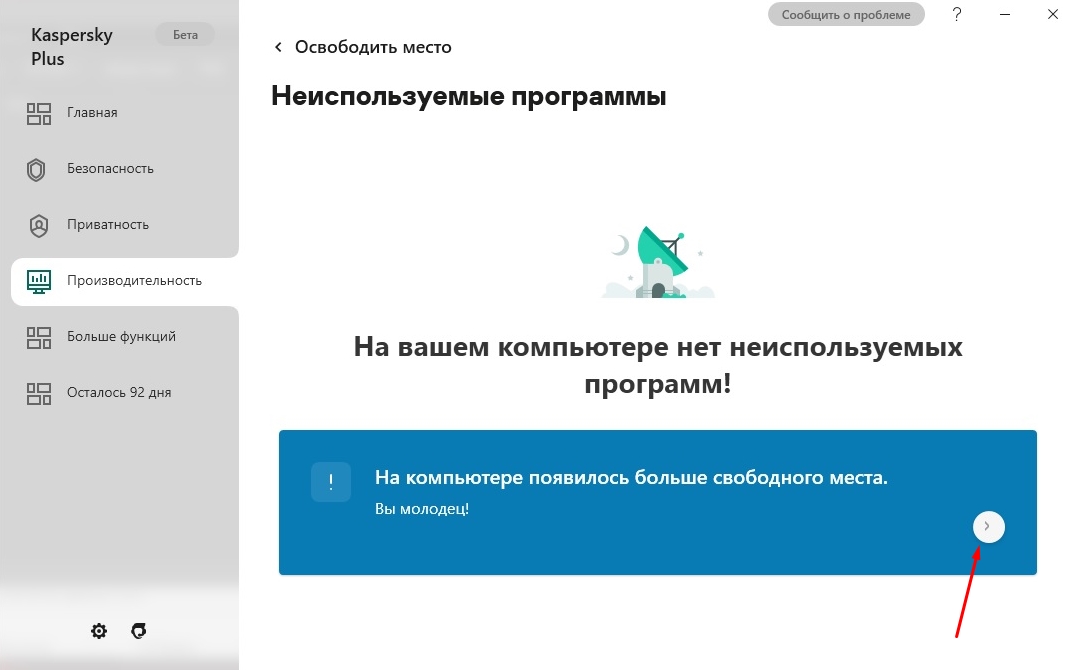Switch to Больше функций menu item
The width and height of the screenshot is (1076, 670).
121,337
